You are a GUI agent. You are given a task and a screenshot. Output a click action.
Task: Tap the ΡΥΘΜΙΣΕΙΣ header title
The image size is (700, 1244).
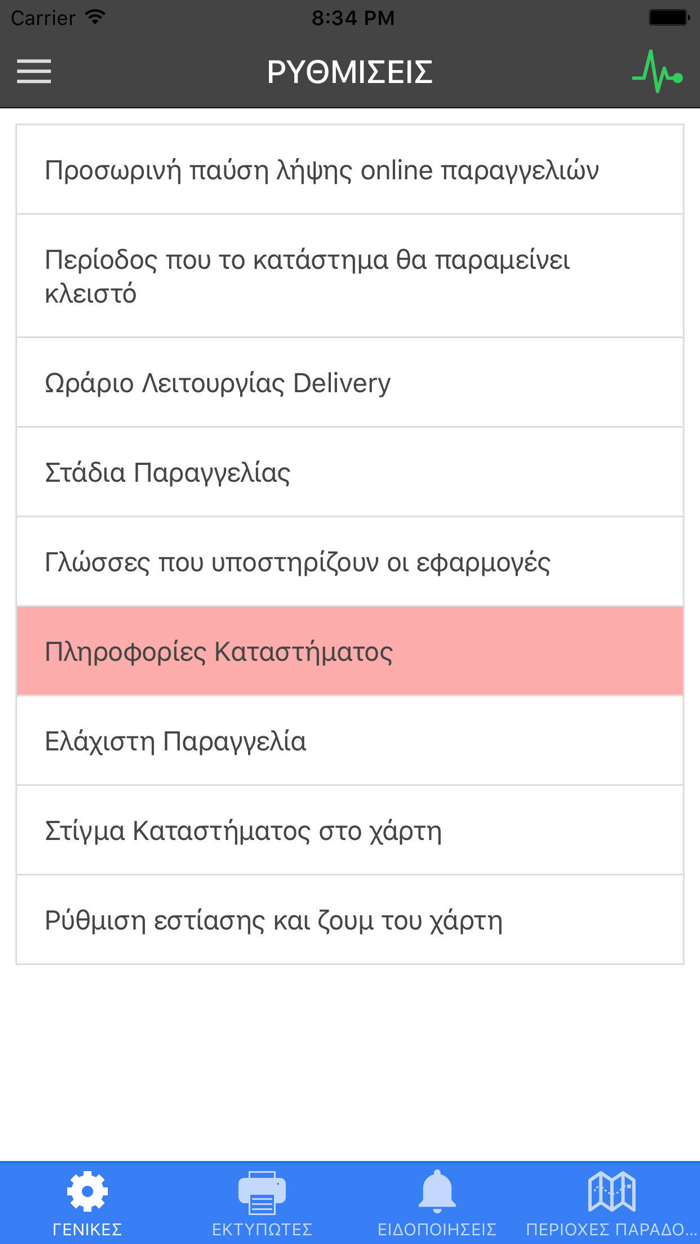[350, 72]
